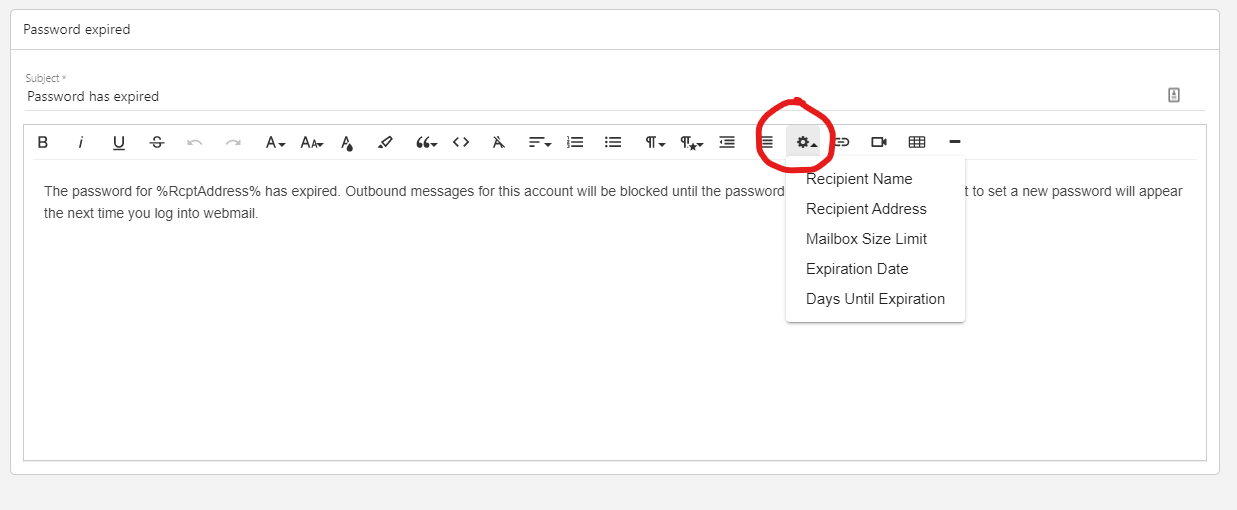Click the insert link icon
Image resolution: width=1237 pixels, height=510 pixels.
point(842,142)
